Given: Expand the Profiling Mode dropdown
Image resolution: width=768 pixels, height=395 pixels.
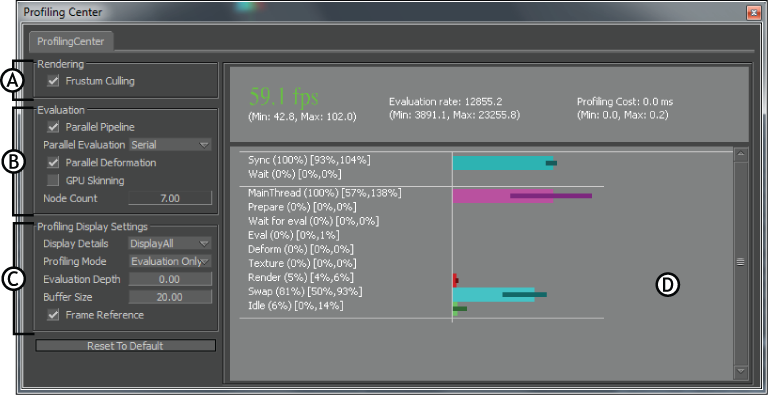Looking at the screenshot, I should click(170, 261).
